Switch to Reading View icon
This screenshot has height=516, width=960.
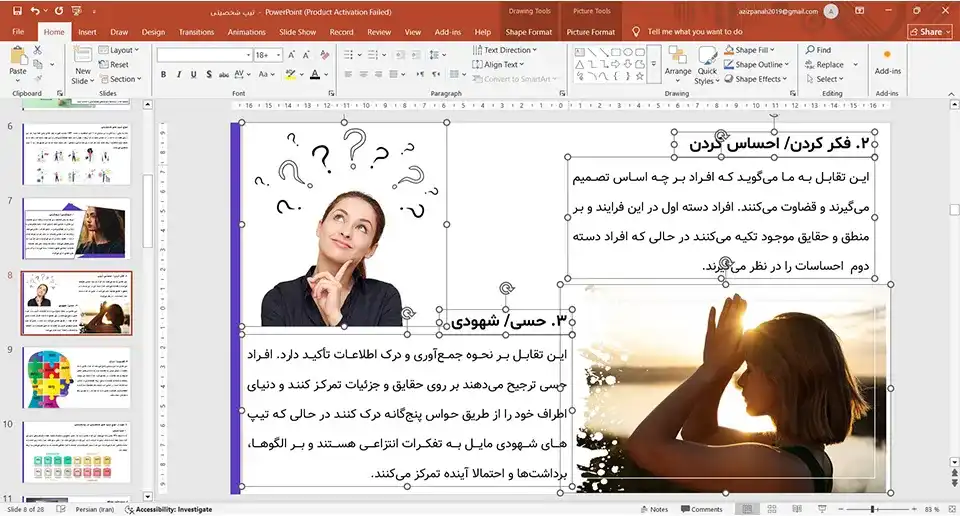click(797, 509)
